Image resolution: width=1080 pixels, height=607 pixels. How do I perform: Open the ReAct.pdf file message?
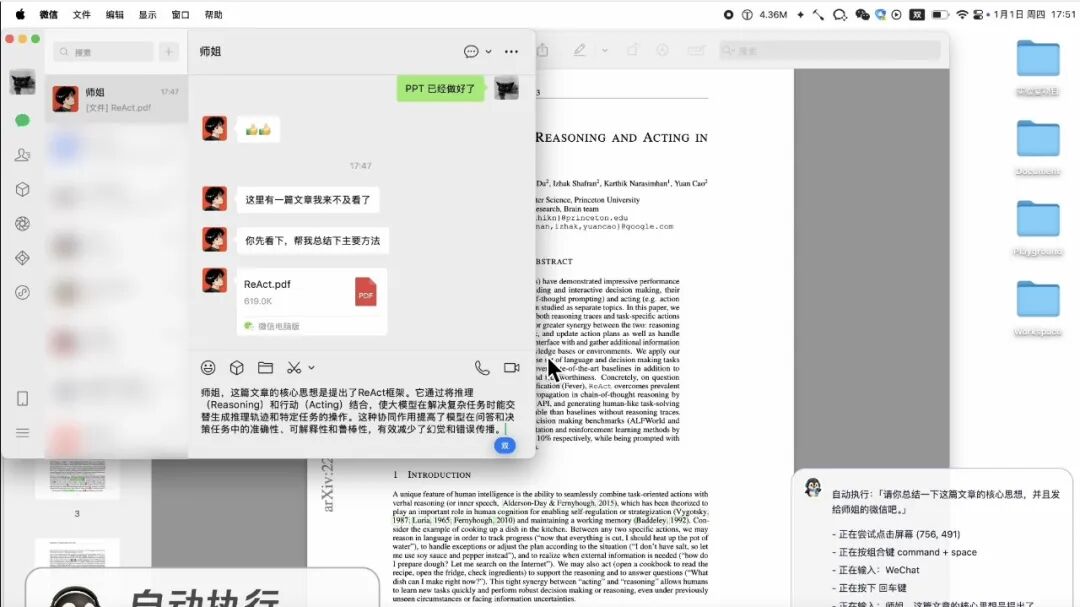[311, 301]
